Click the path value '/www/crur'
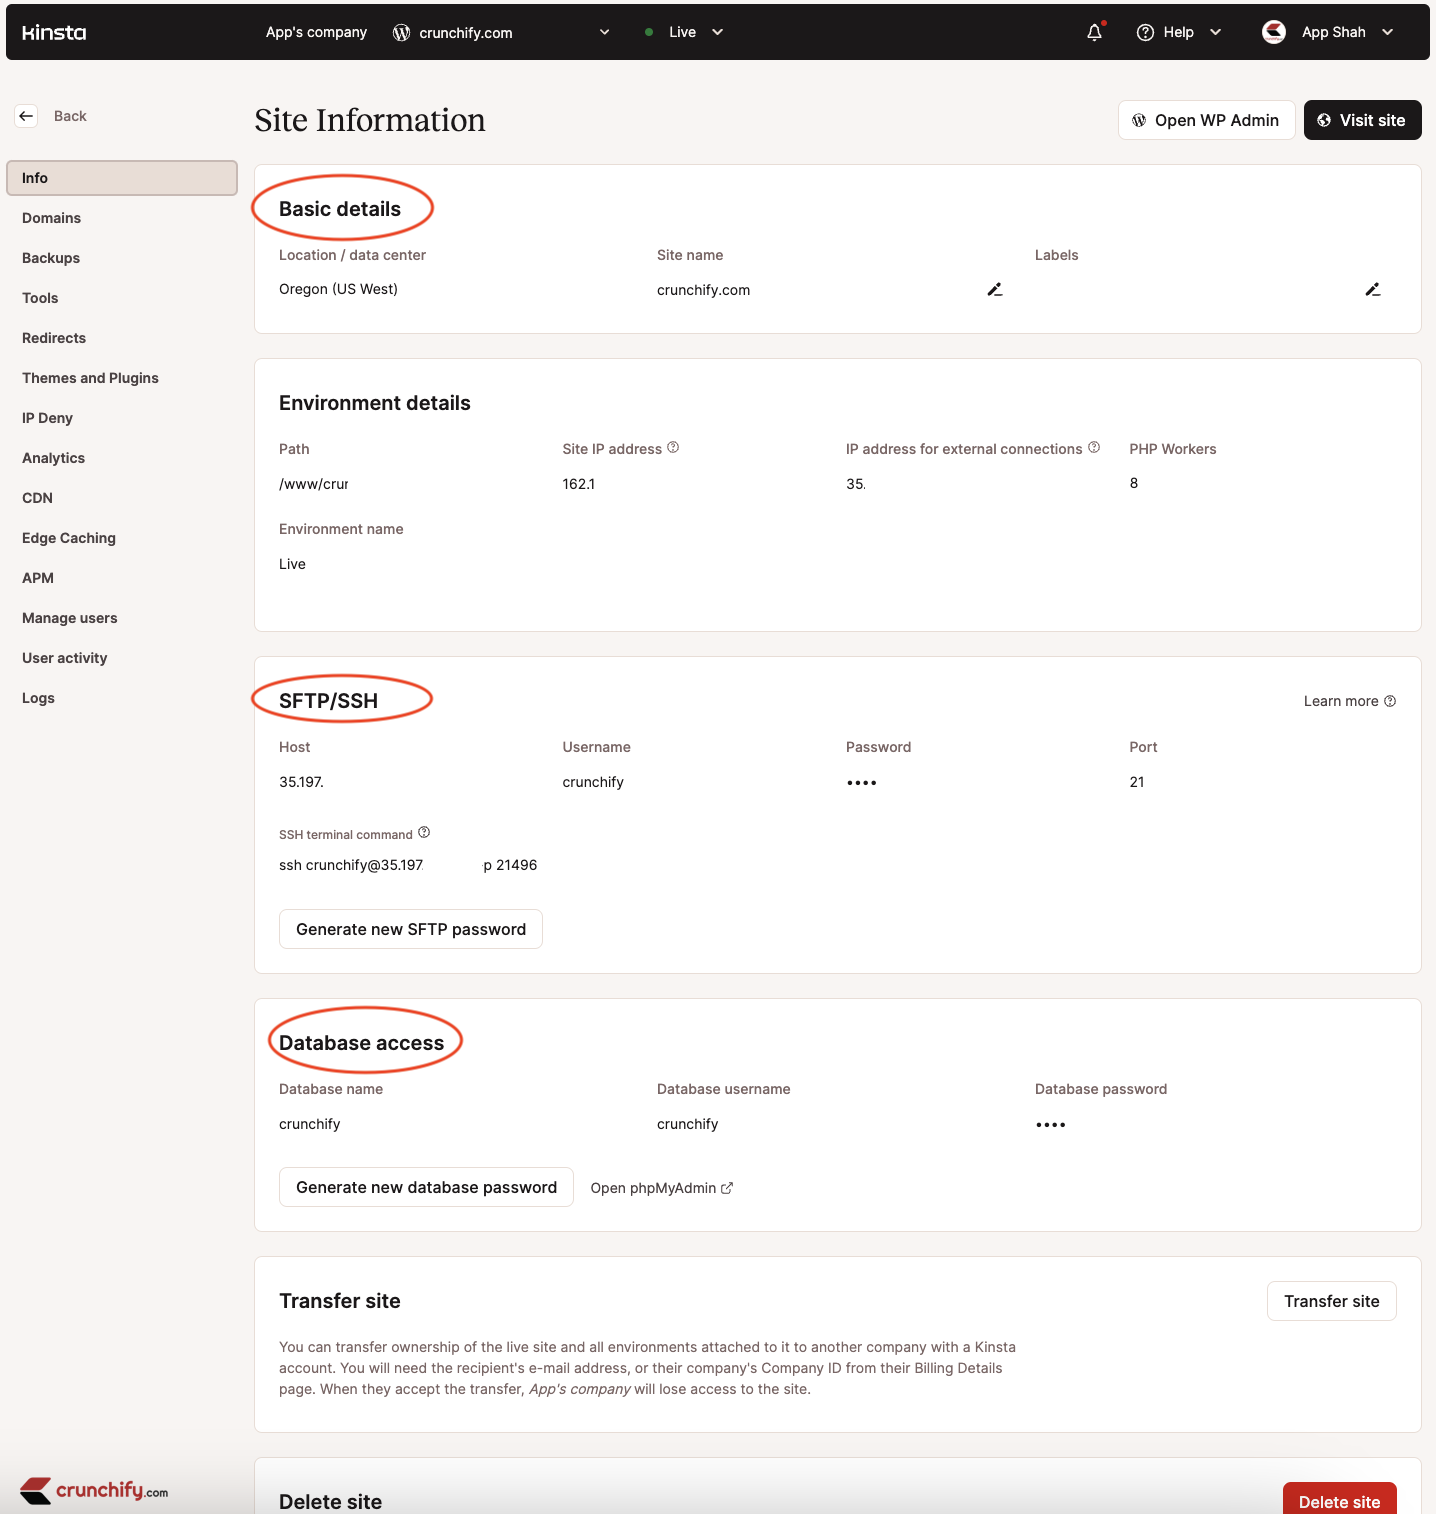This screenshot has width=1436, height=1514. (x=314, y=484)
